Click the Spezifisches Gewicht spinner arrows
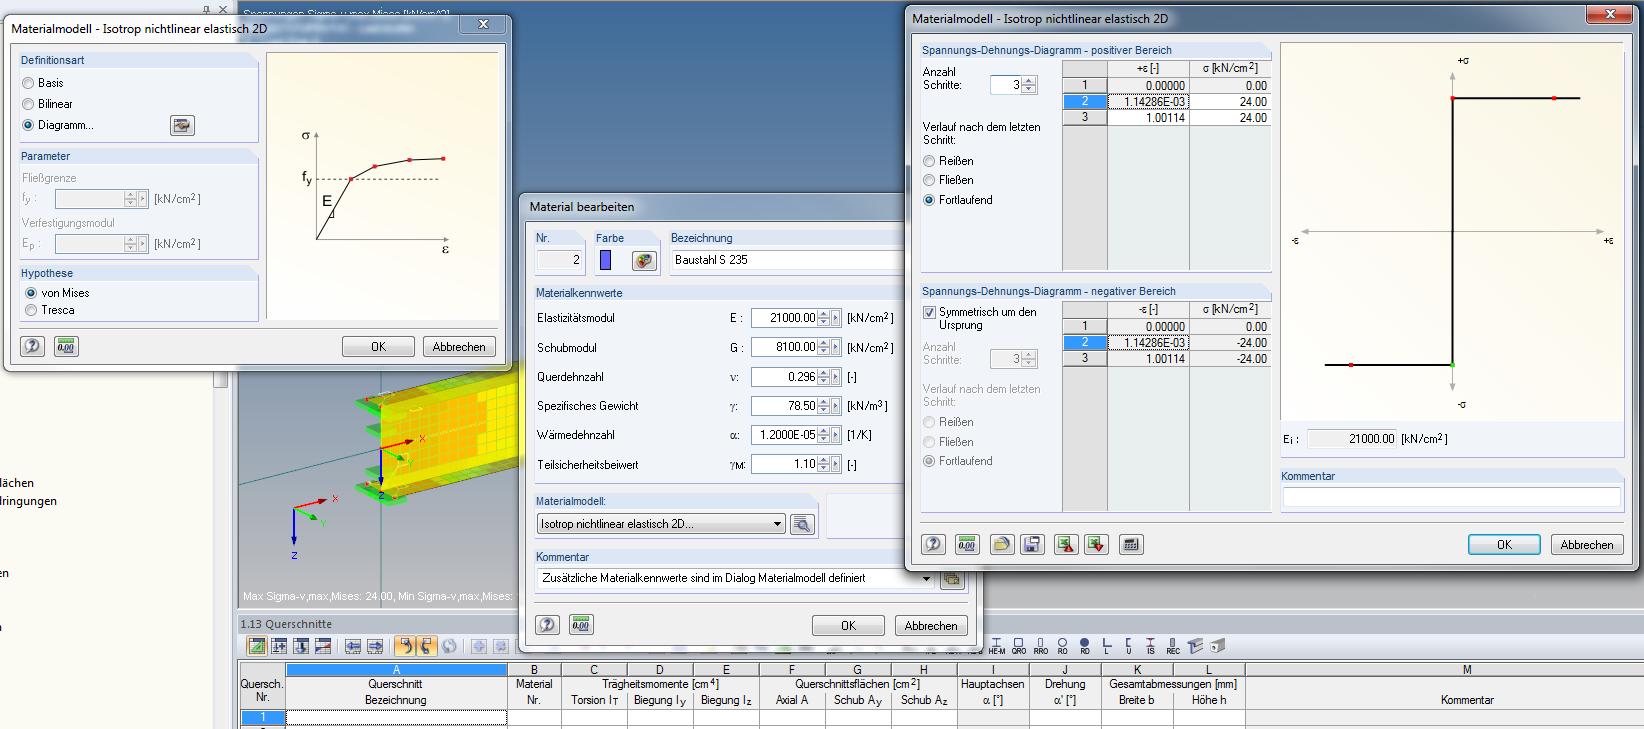Viewport: 1644px width, 729px height. (x=823, y=406)
